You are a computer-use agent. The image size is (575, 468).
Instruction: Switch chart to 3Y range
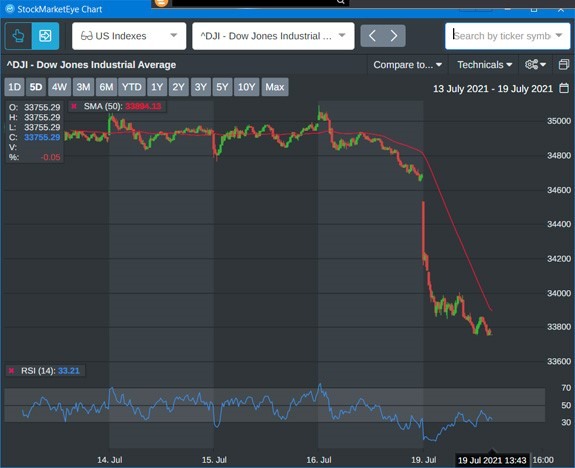click(201, 87)
